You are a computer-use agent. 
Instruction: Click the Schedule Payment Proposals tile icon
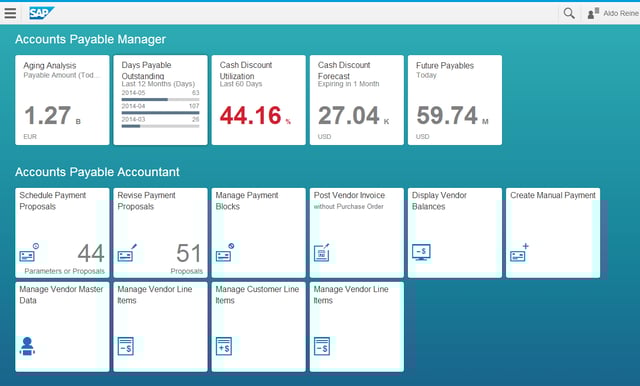click(x=29, y=253)
